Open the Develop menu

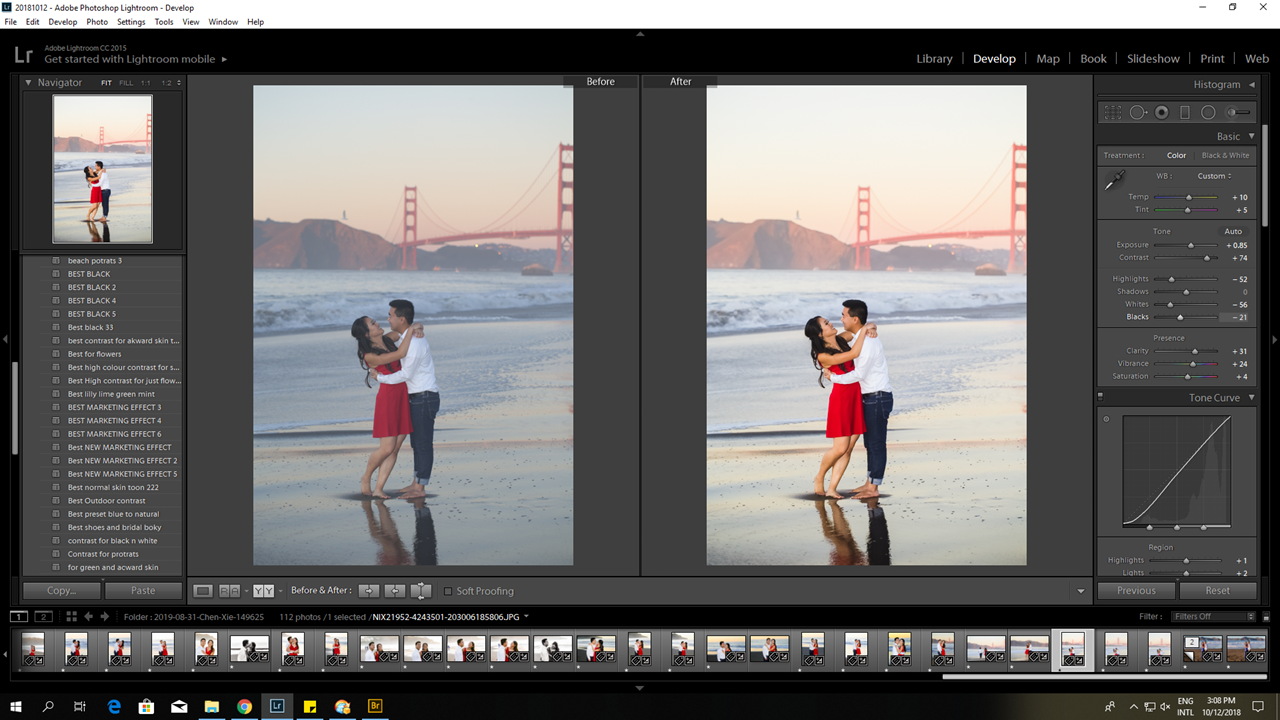(x=62, y=21)
